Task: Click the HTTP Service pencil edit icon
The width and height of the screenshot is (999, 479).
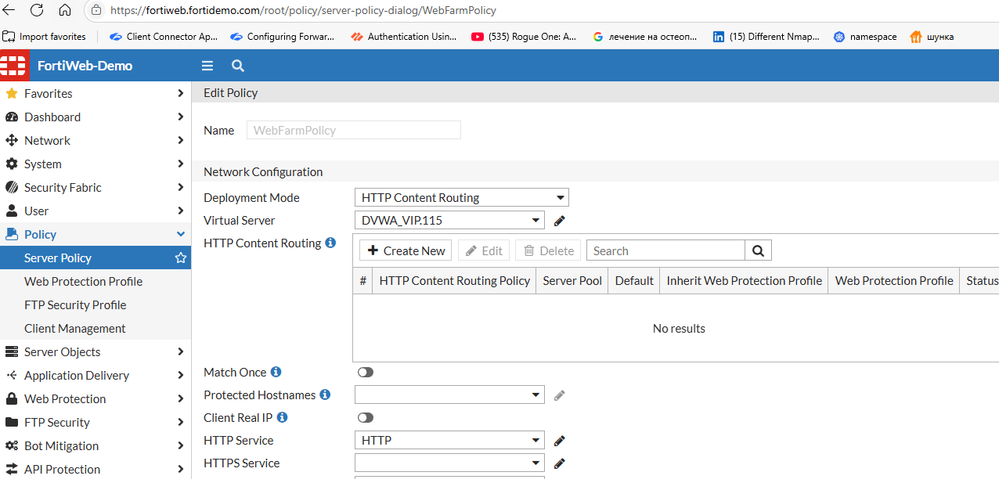Action: pyautogui.click(x=560, y=441)
